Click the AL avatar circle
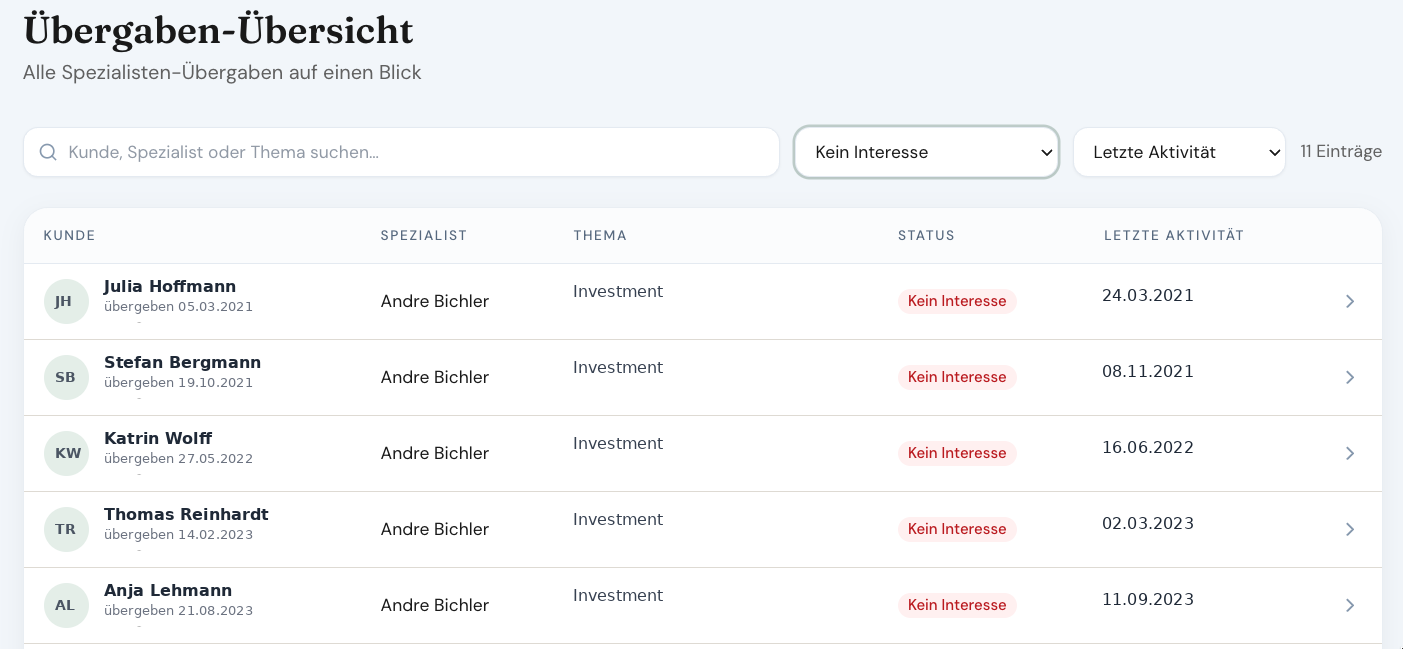This screenshot has width=1403, height=649. tap(66, 605)
